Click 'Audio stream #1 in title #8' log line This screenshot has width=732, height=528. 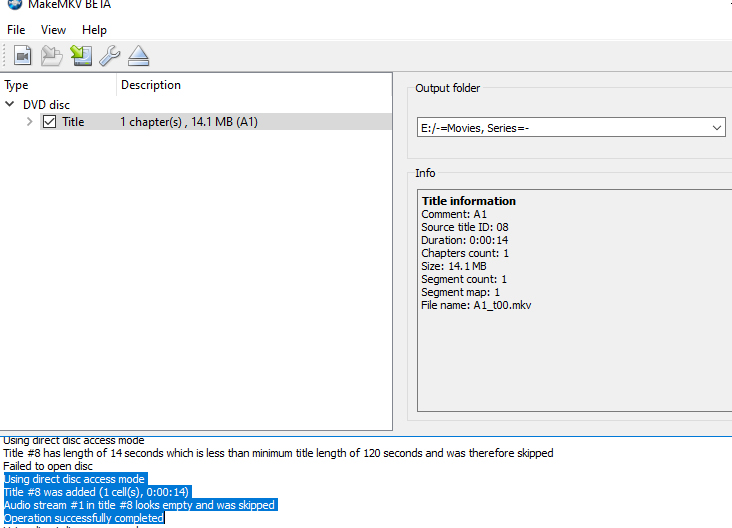point(139,505)
